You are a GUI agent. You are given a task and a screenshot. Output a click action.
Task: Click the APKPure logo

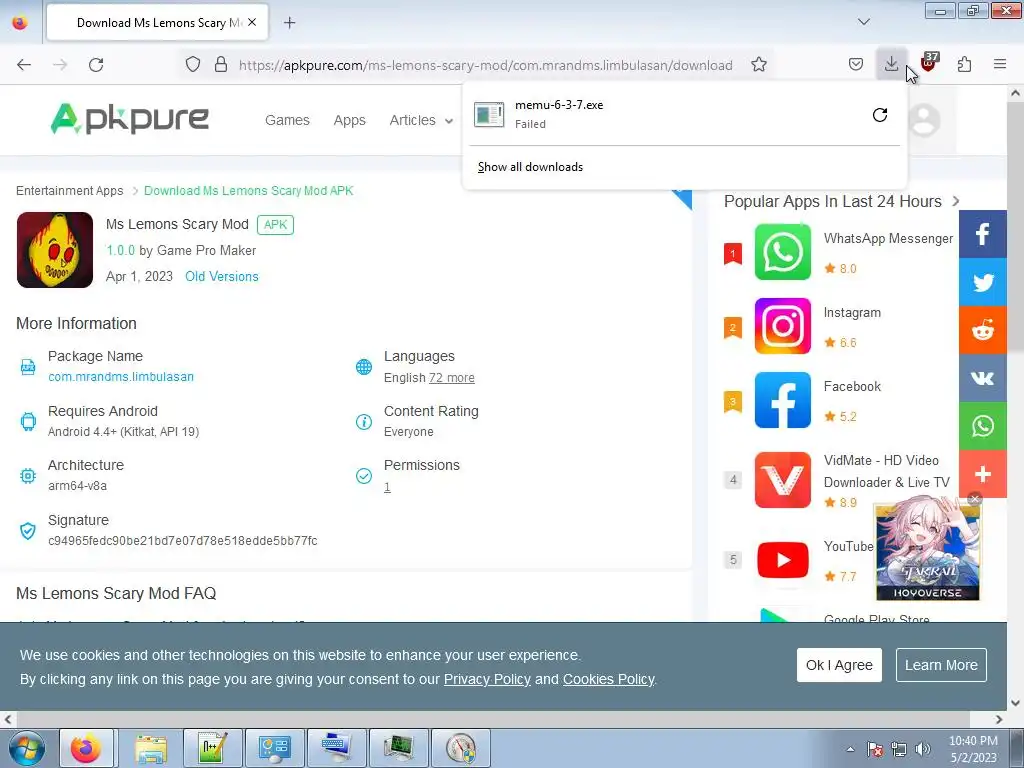coord(130,119)
